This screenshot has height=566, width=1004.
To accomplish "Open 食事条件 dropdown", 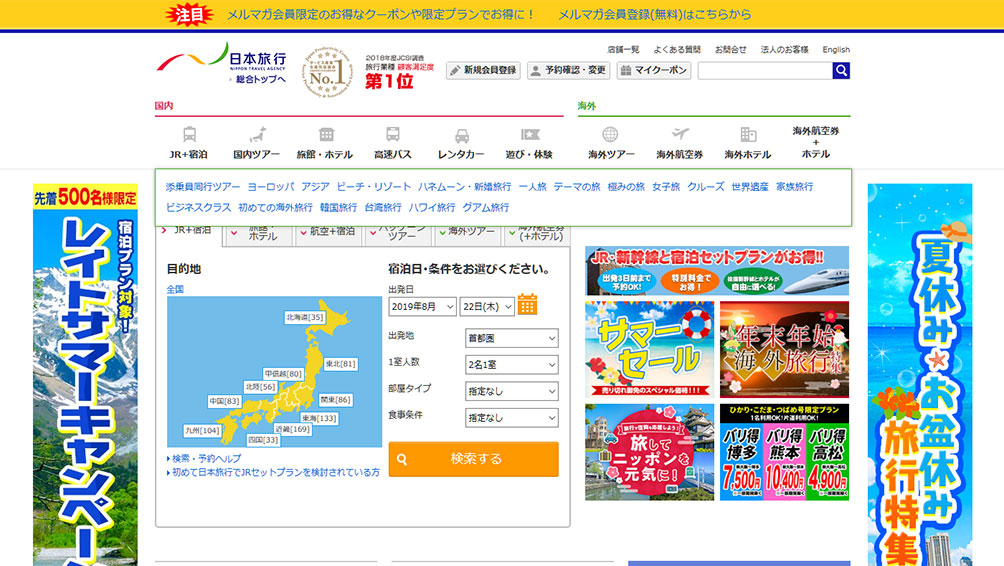I will click(x=512, y=417).
